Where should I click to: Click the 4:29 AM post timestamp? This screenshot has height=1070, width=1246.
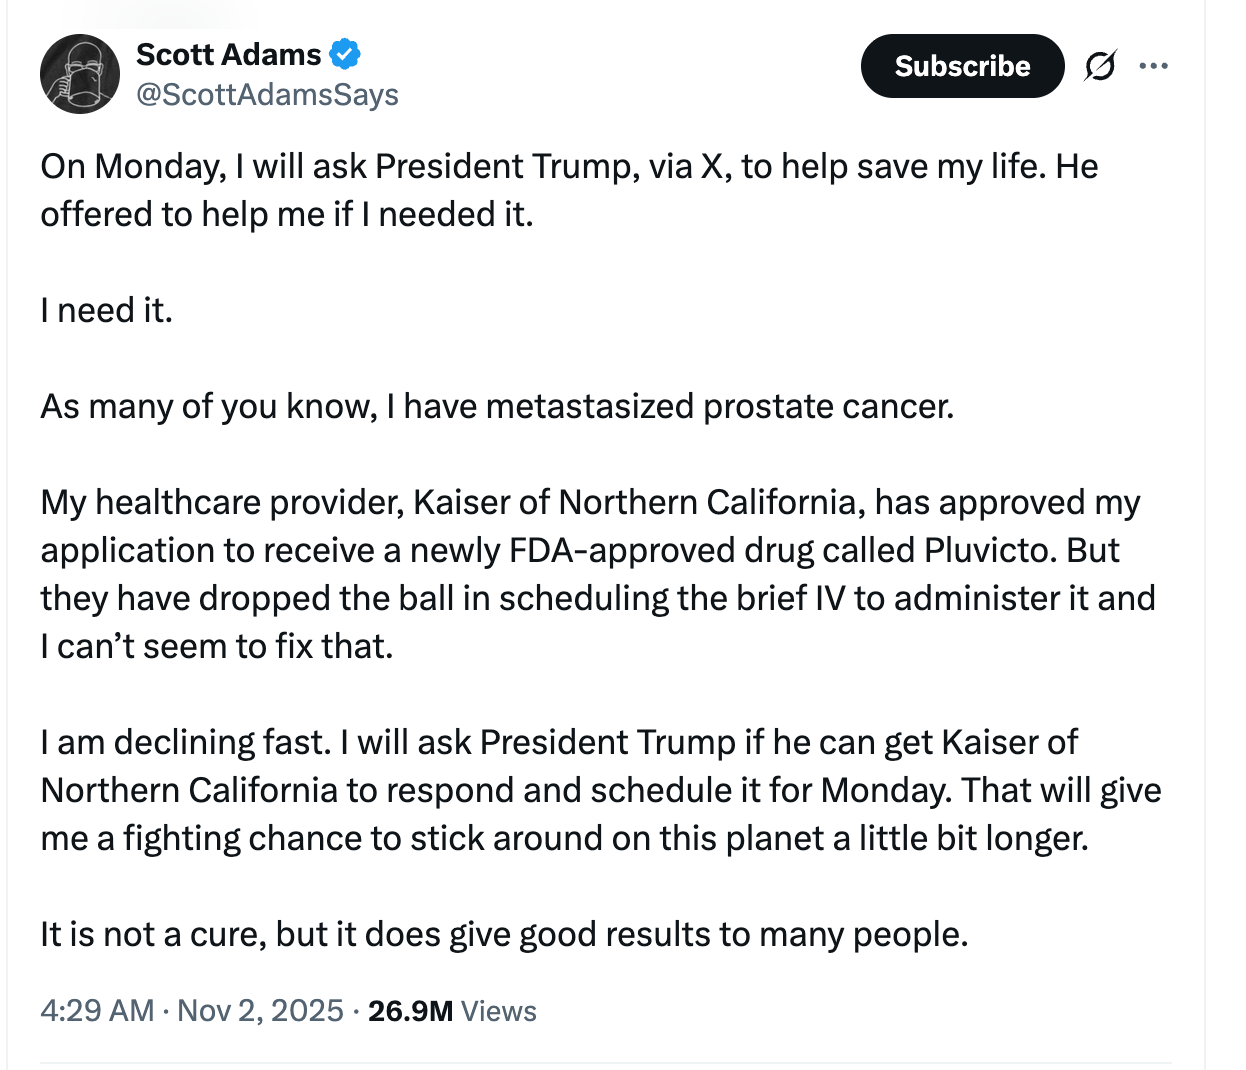point(97,1010)
